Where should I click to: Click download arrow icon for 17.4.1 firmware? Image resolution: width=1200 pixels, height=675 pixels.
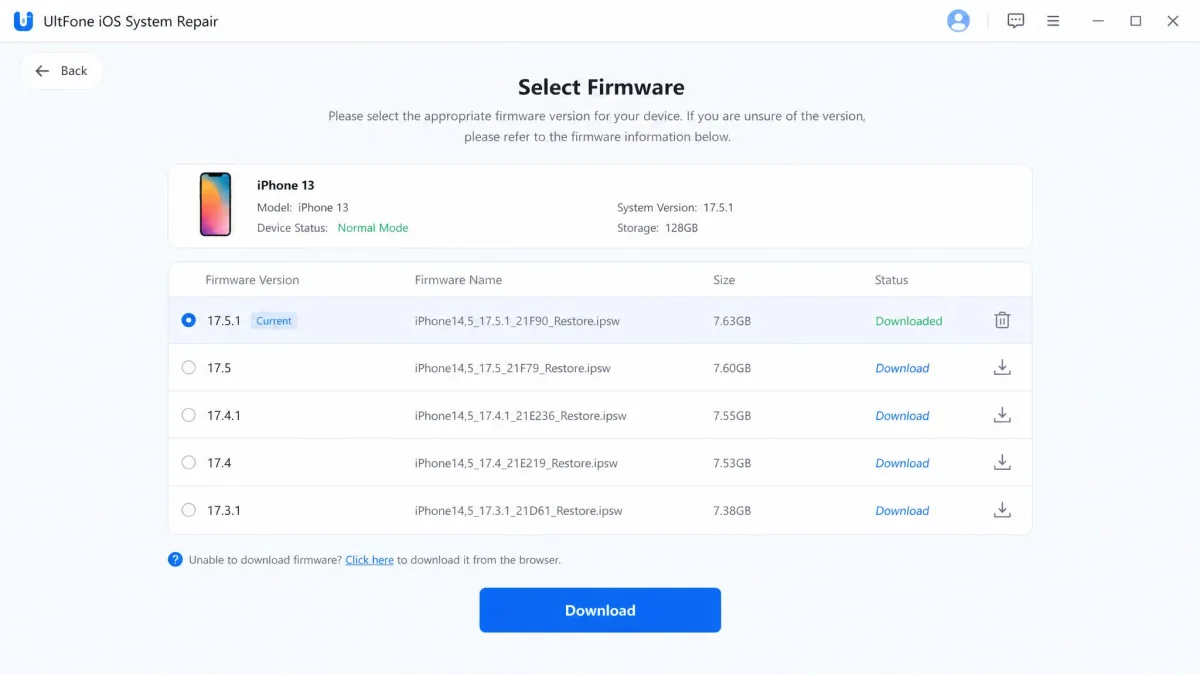1002,415
